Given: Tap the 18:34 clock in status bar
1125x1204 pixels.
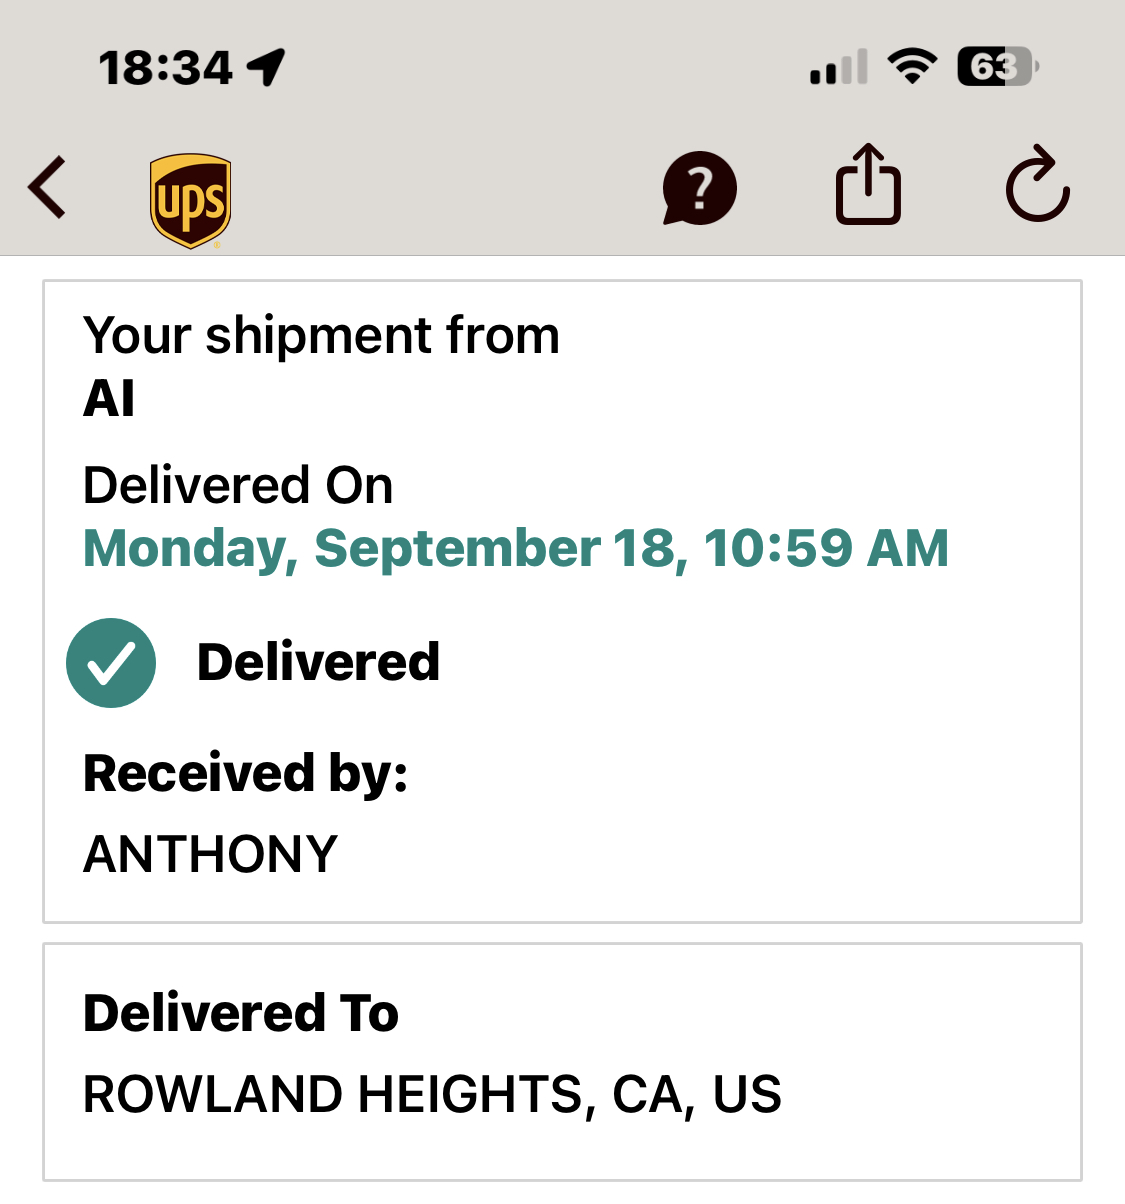Looking at the screenshot, I should tap(166, 68).
